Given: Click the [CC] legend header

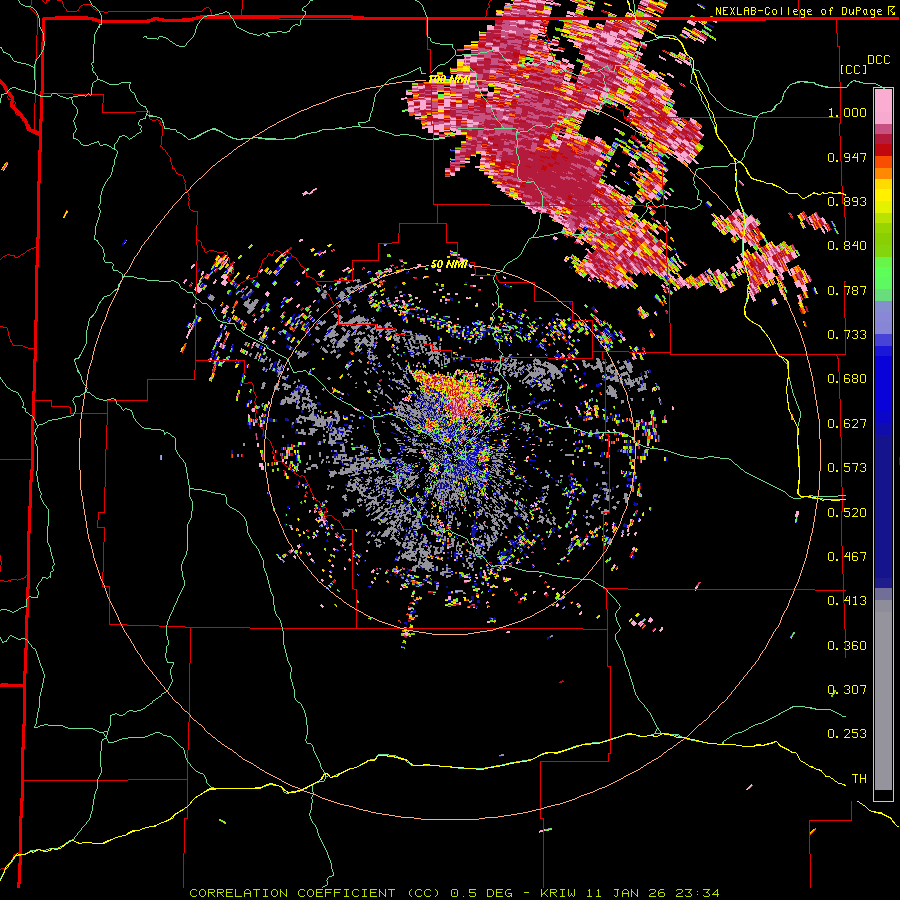Looking at the screenshot, I should 853,69.
